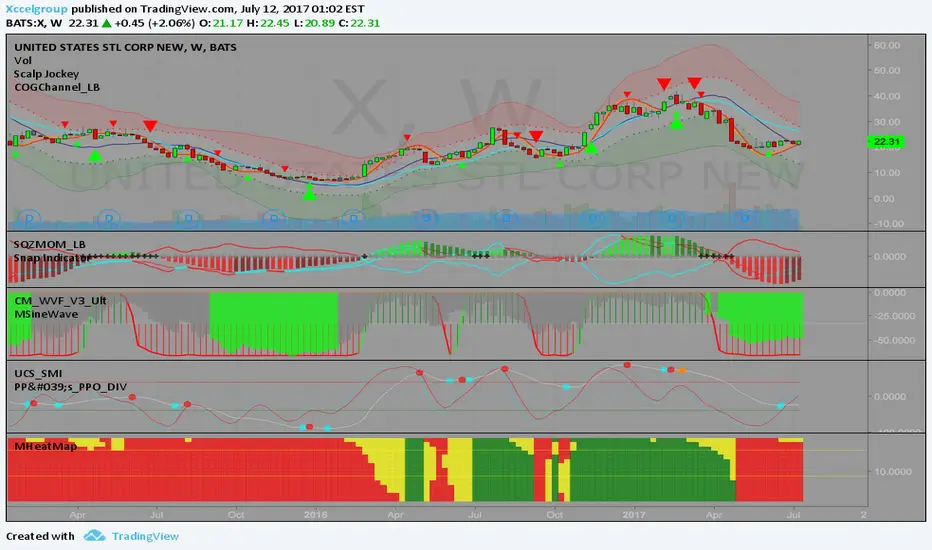Image resolution: width=932 pixels, height=550 pixels.
Task: Click the 30.00 price axis value
Action: pyautogui.click(x=886, y=122)
